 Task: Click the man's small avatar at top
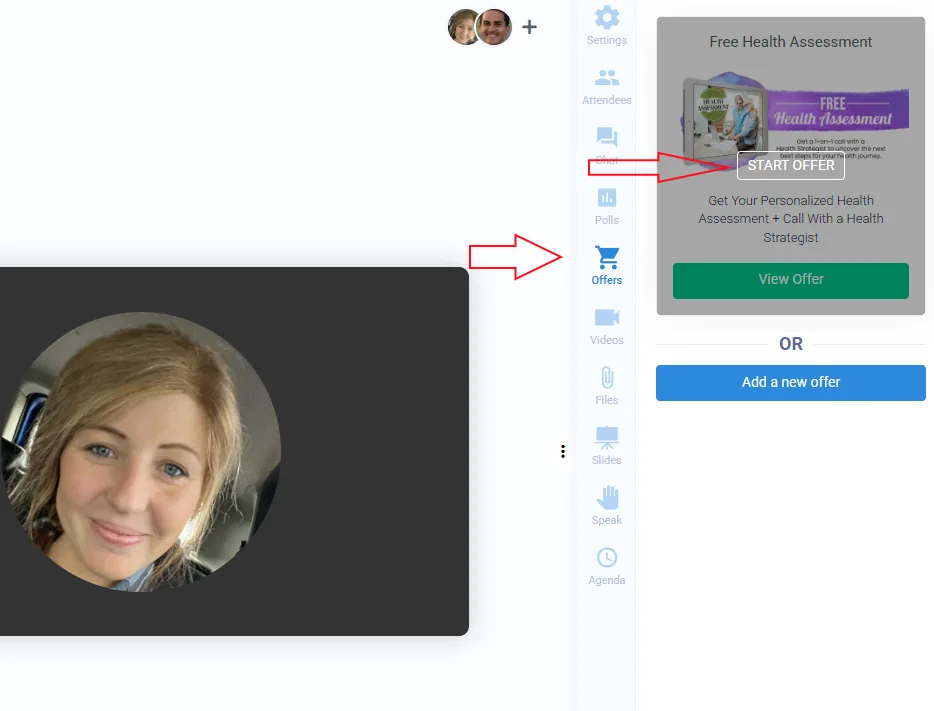click(493, 27)
